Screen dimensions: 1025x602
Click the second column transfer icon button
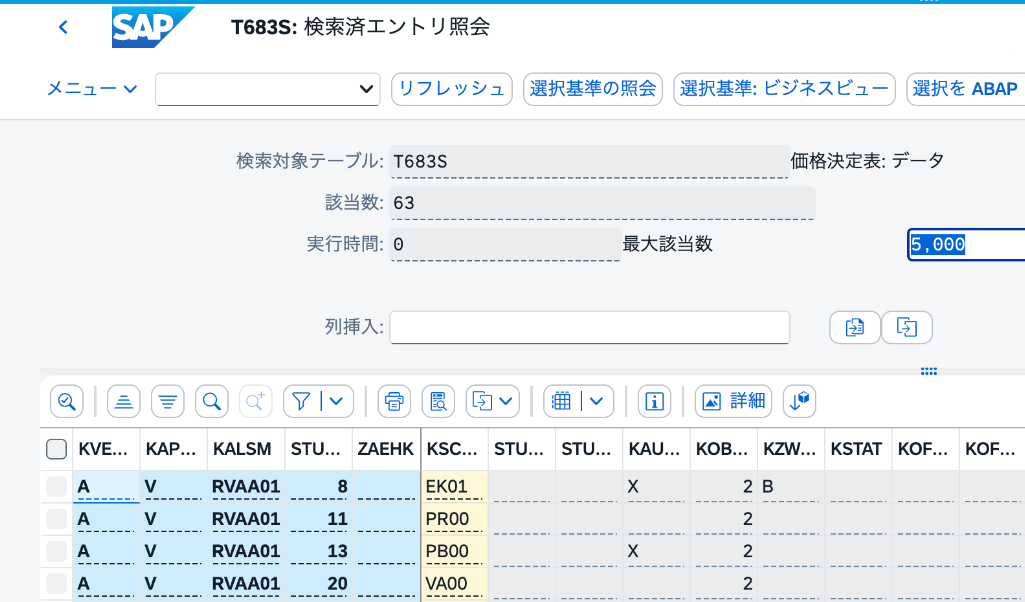[x=907, y=327]
